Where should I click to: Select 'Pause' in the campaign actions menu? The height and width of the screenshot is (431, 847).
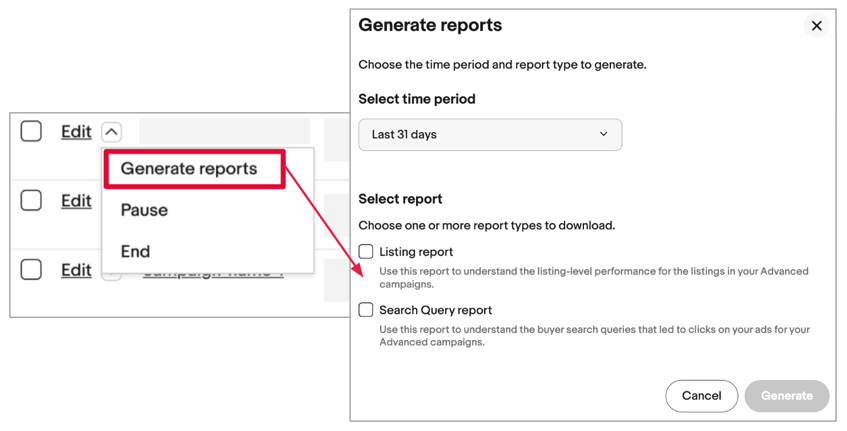point(144,210)
